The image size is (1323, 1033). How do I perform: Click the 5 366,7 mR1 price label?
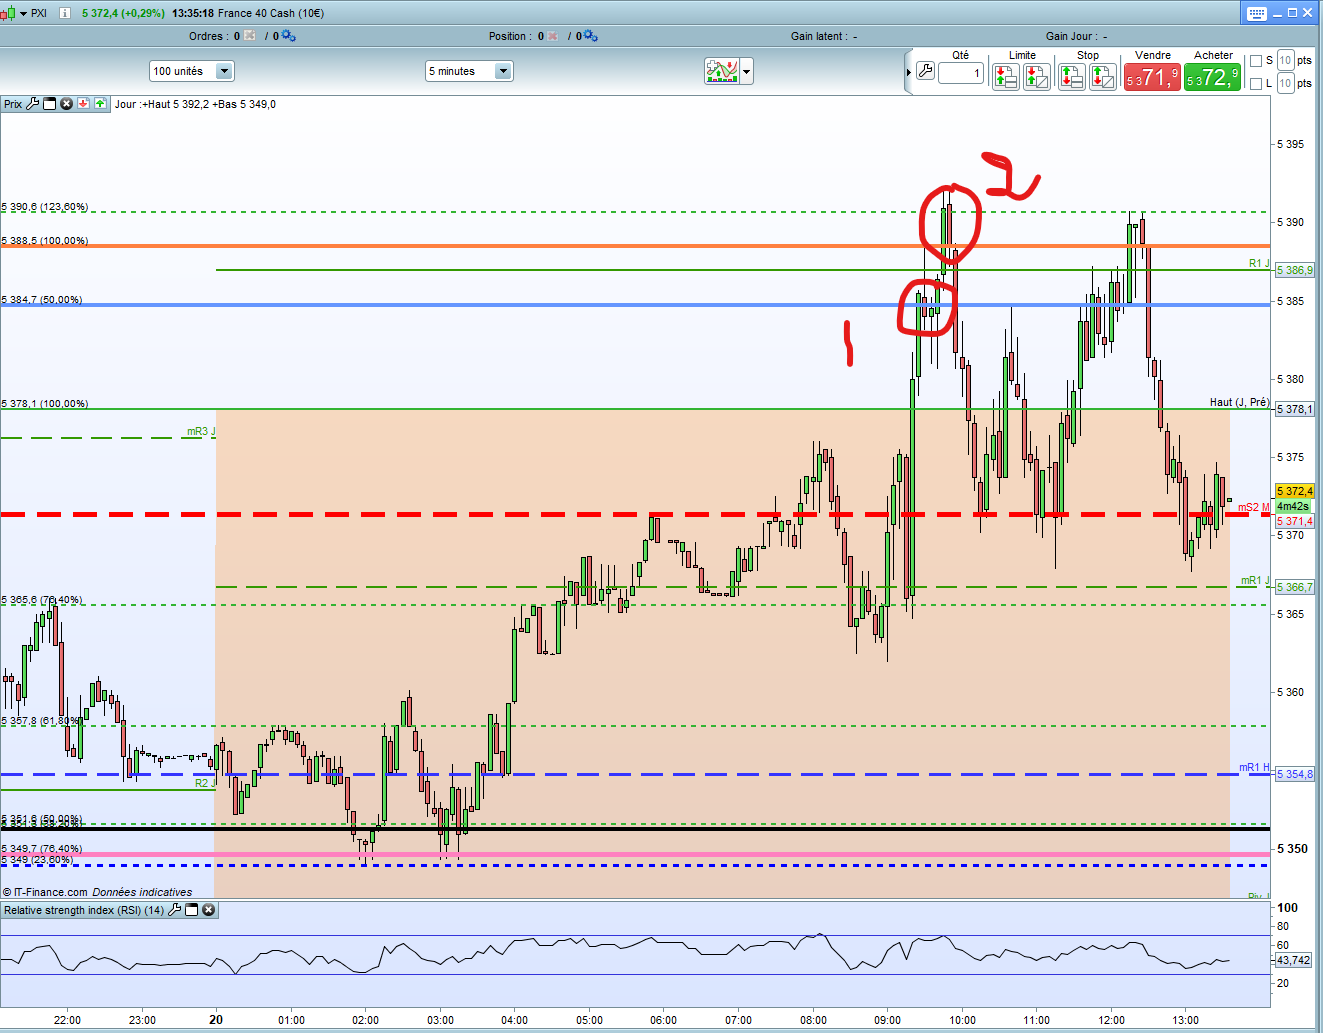point(1294,587)
